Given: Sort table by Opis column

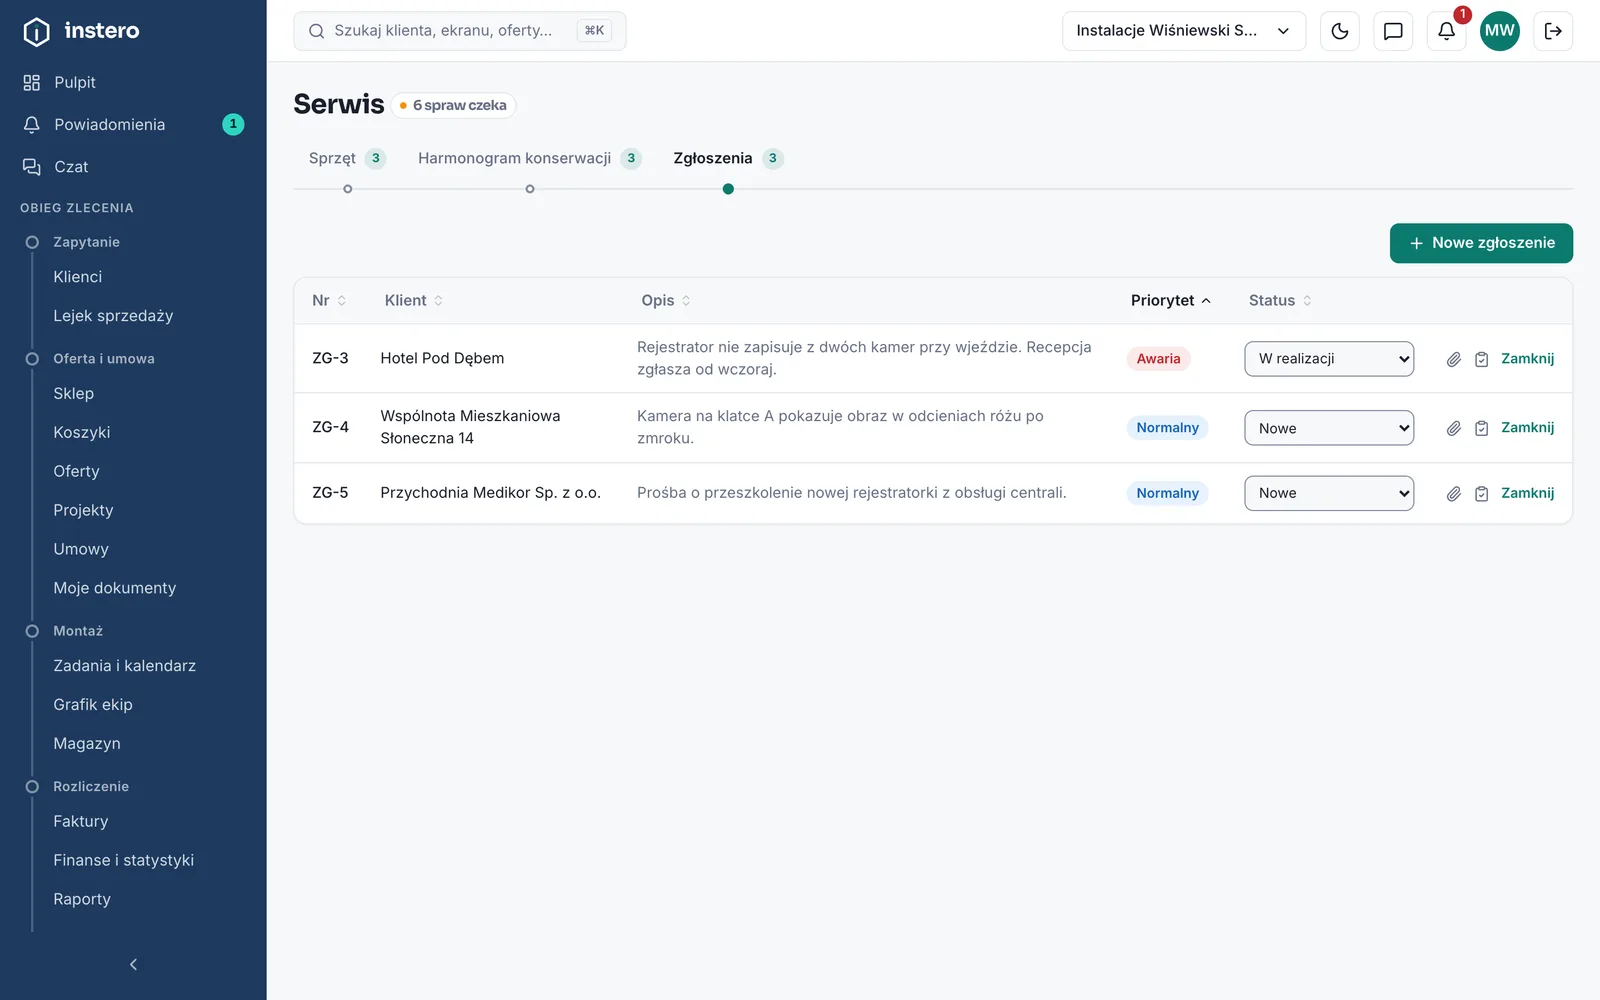Looking at the screenshot, I should click(666, 300).
